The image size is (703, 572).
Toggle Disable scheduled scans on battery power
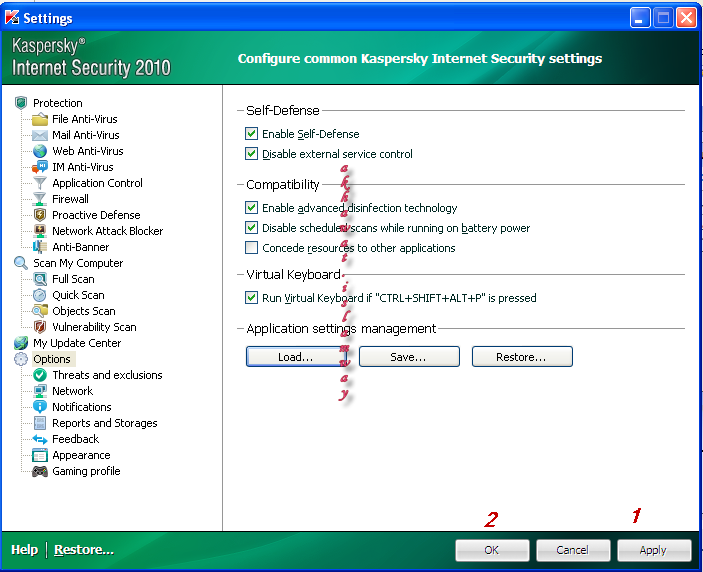(x=252, y=228)
